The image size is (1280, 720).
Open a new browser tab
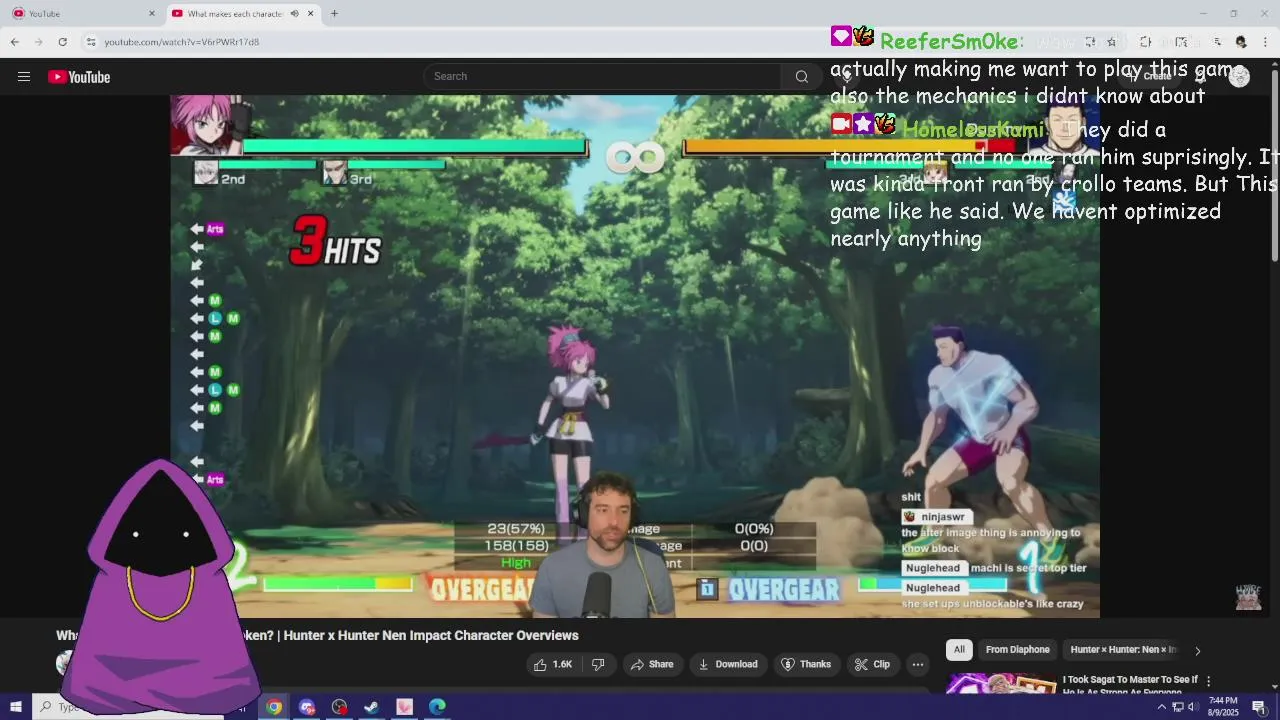pyautogui.click(x=334, y=13)
